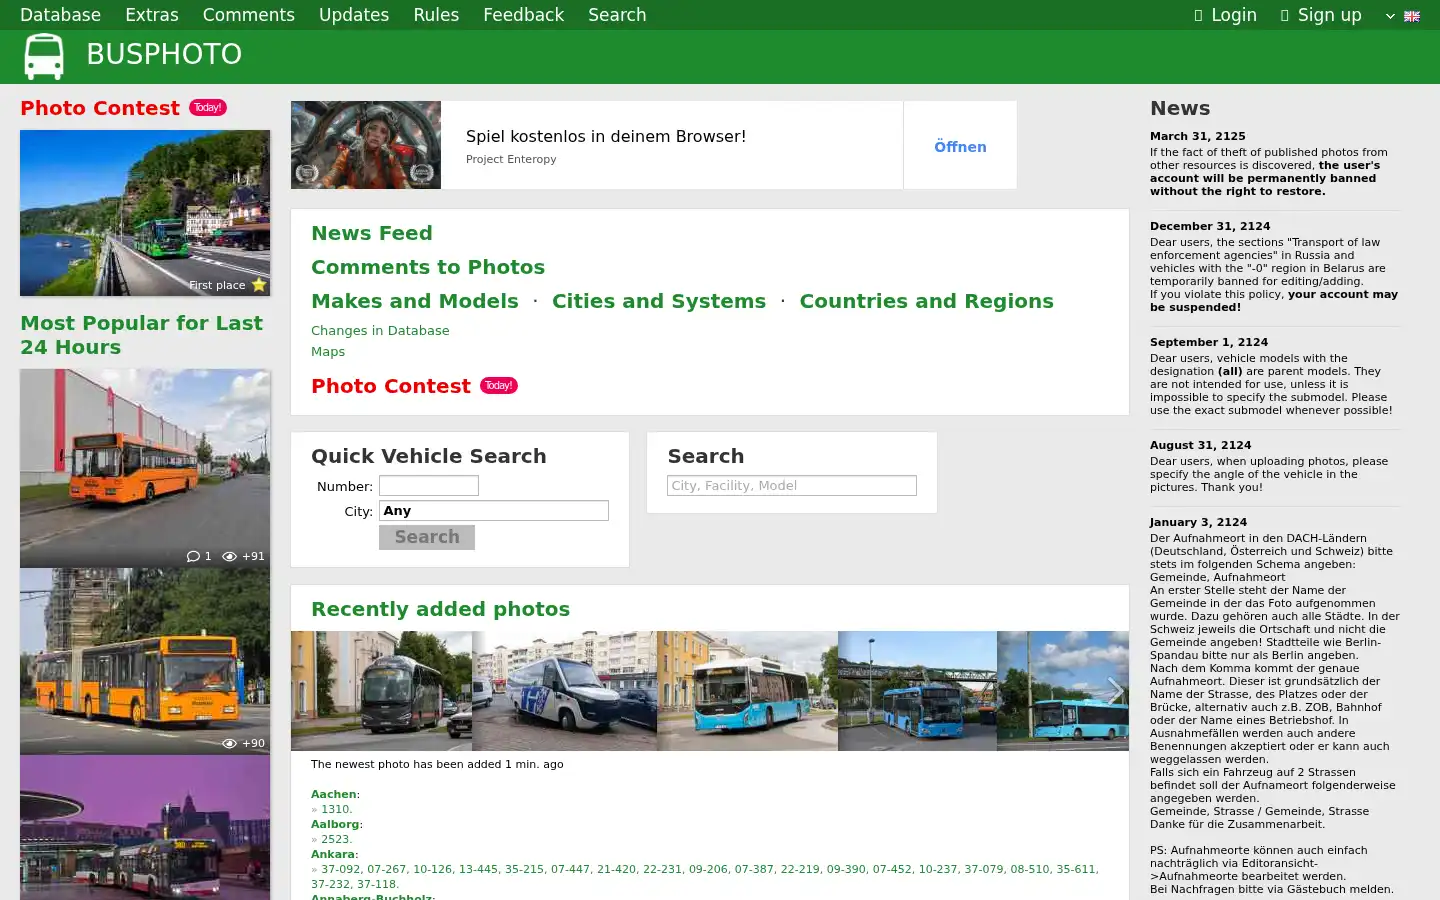The width and height of the screenshot is (1440, 900).
Task: Open the night-time purple sky bus photo
Action: click(x=145, y=828)
